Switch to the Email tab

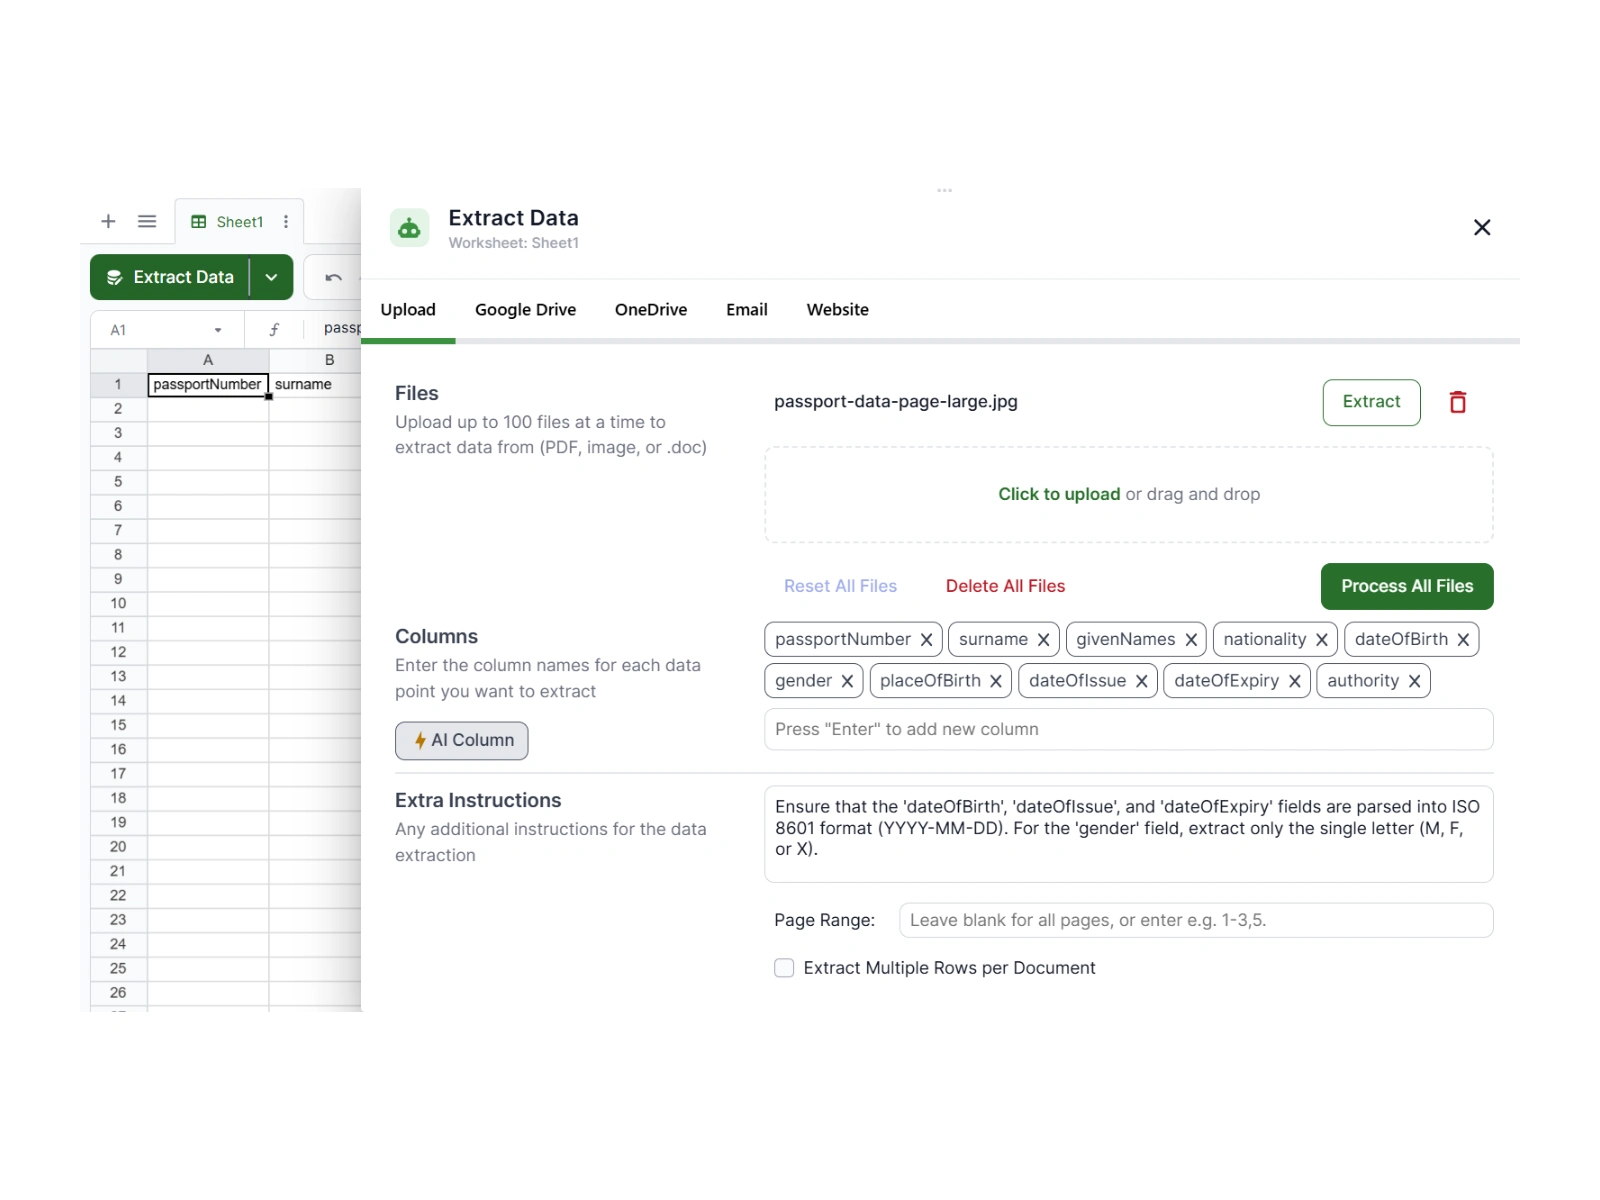point(747,310)
